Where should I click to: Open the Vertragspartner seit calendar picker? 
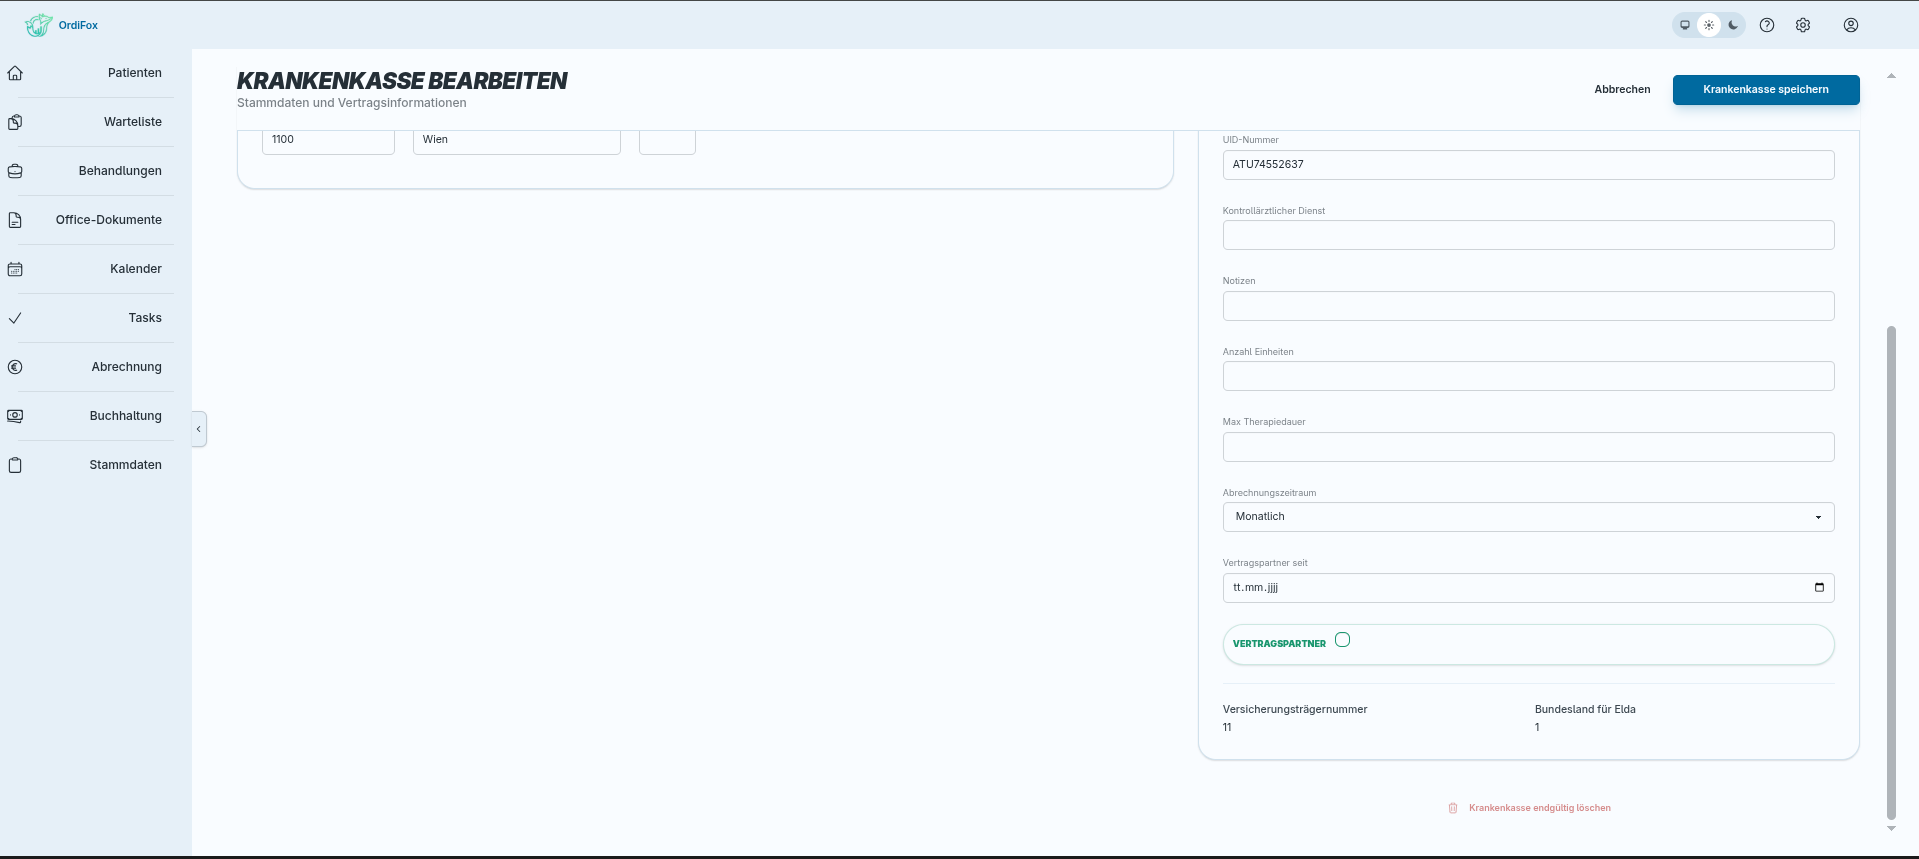point(1819,587)
